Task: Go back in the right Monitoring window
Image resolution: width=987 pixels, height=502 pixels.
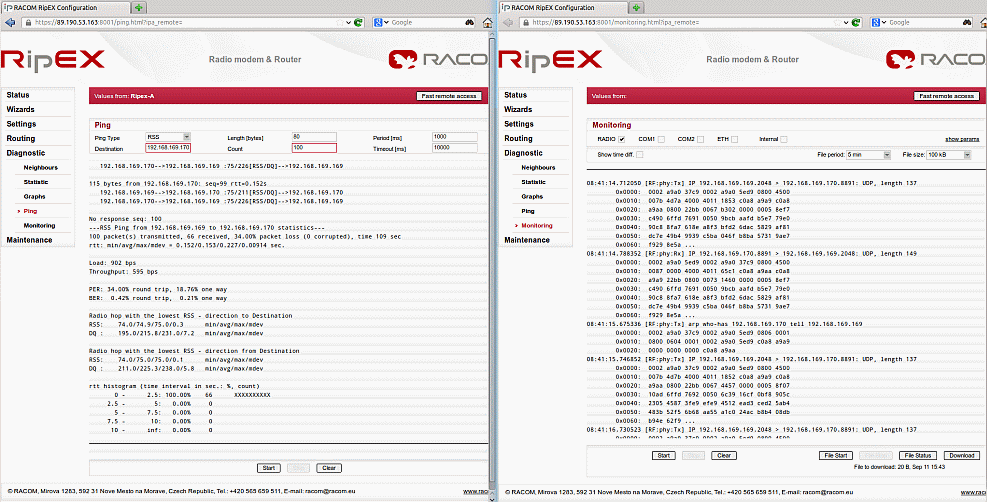Action: (507, 22)
